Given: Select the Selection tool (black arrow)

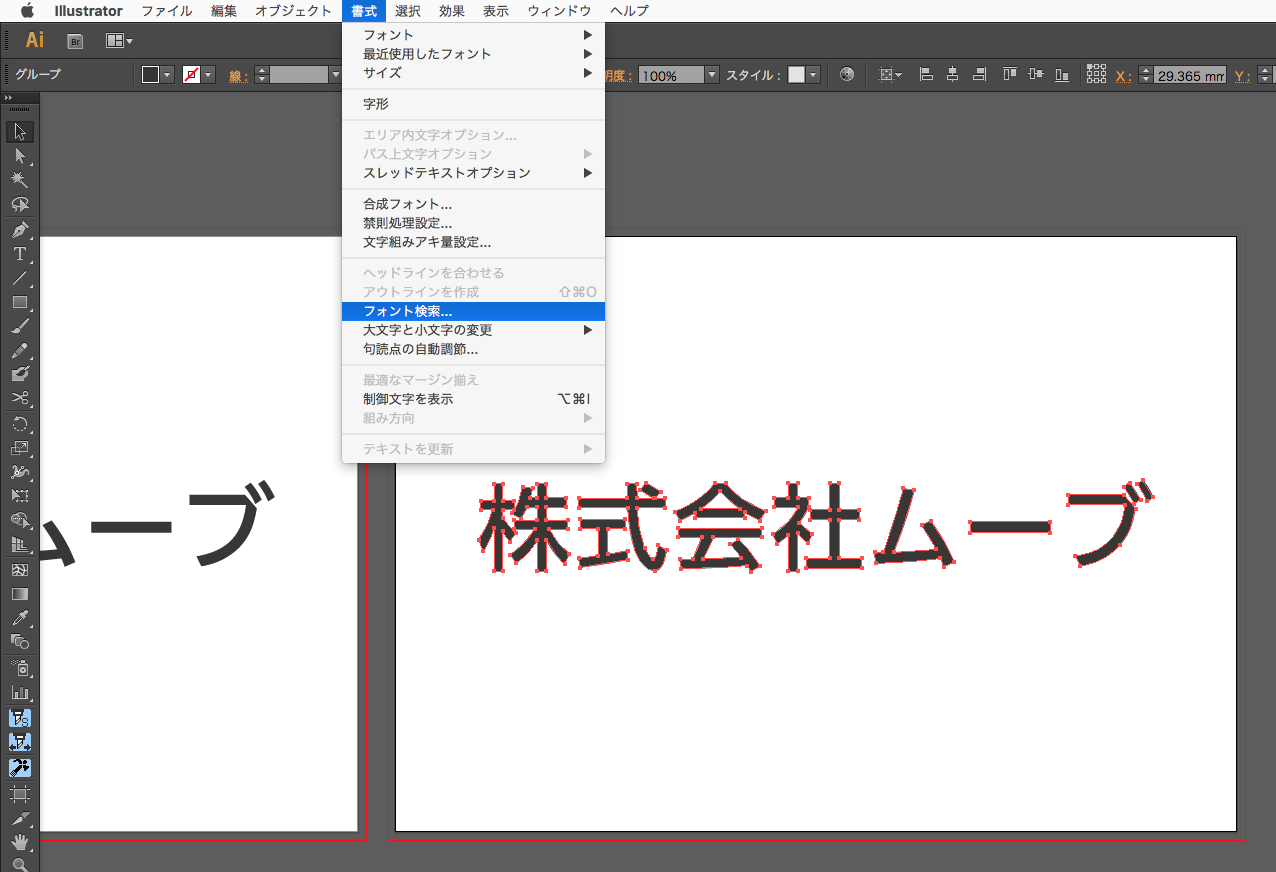Looking at the screenshot, I should 20,132.
